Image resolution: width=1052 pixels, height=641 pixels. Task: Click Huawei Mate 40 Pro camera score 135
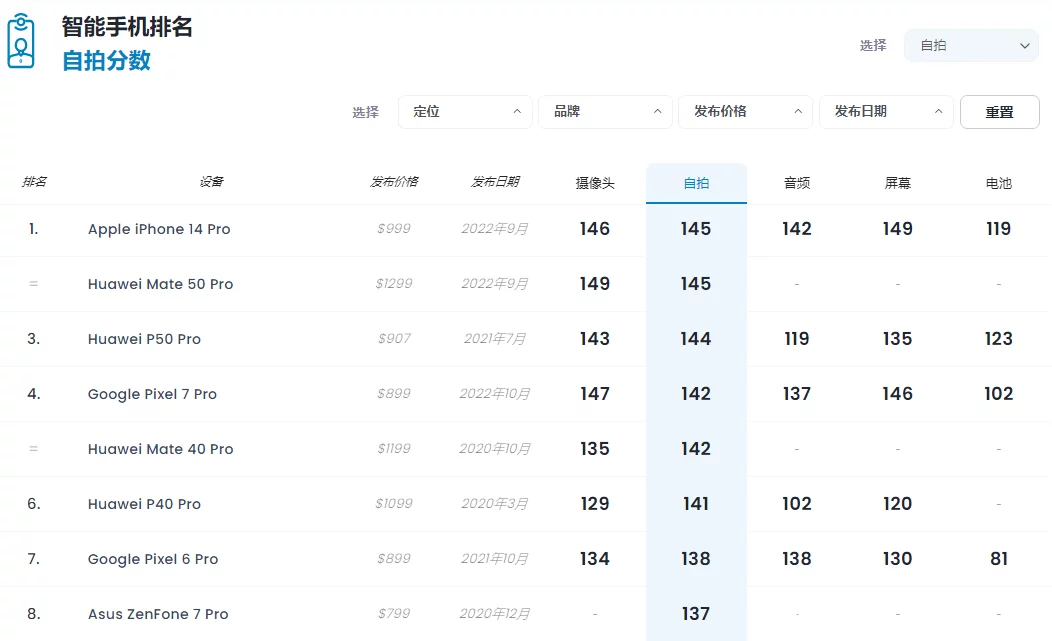click(595, 449)
